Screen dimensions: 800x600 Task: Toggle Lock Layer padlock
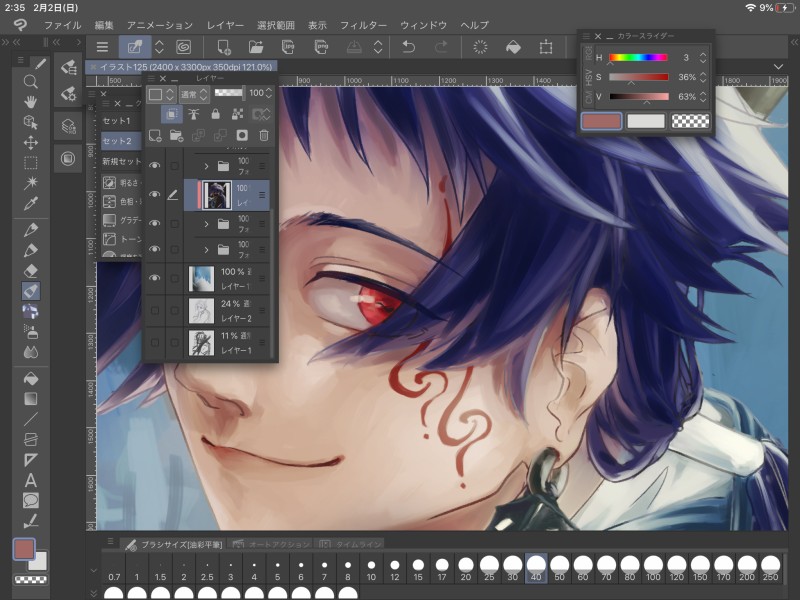point(215,114)
